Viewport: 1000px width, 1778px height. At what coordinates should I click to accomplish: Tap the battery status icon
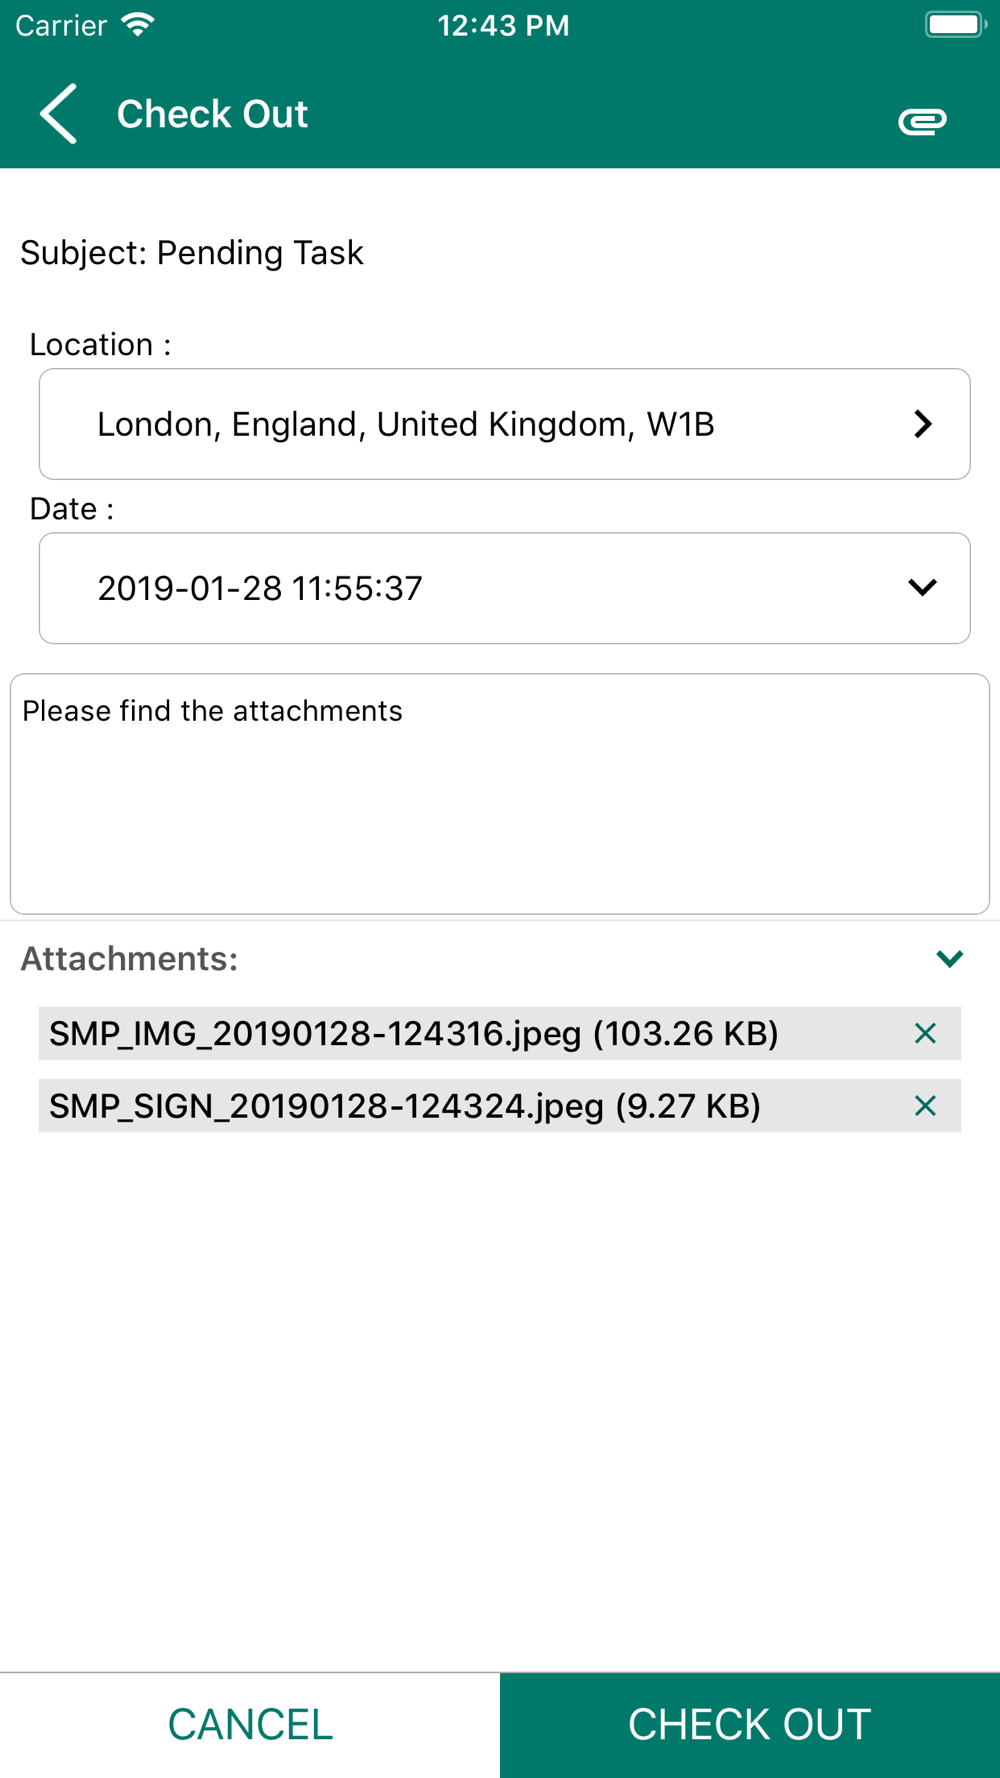(956, 25)
